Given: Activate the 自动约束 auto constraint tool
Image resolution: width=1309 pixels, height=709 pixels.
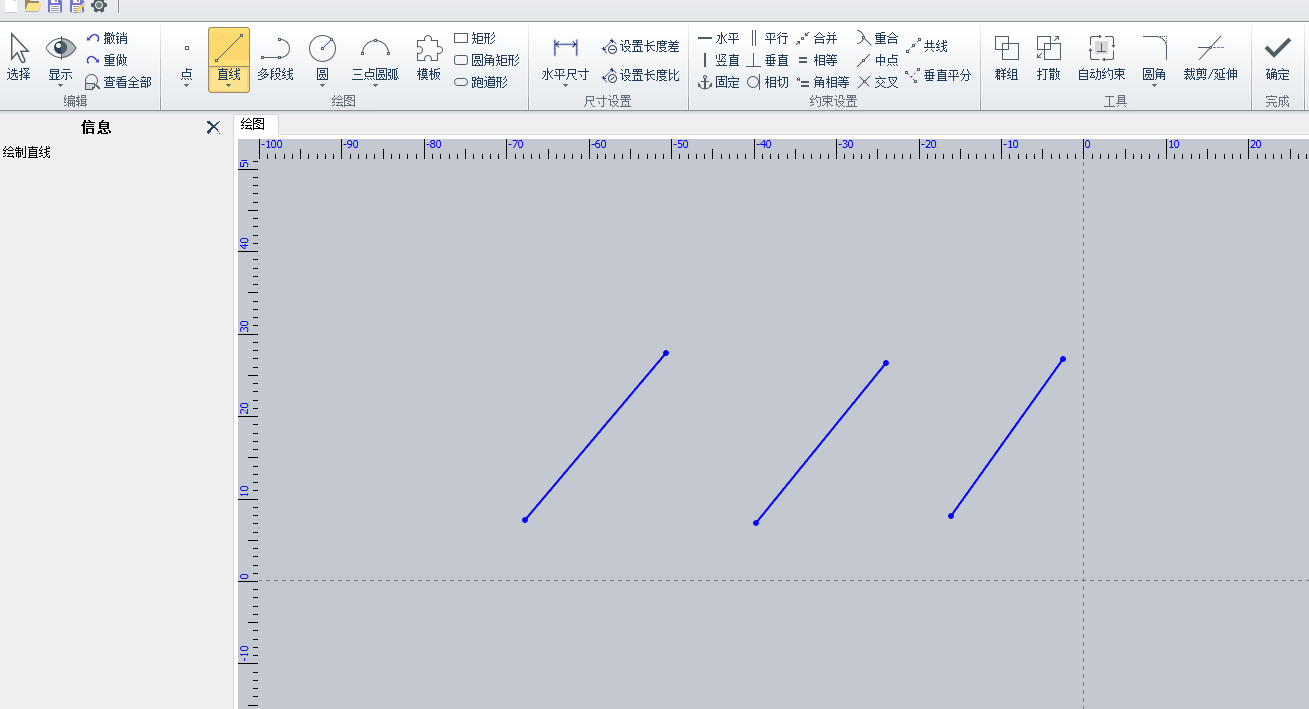Looking at the screenshot, I should [1101, 57].
